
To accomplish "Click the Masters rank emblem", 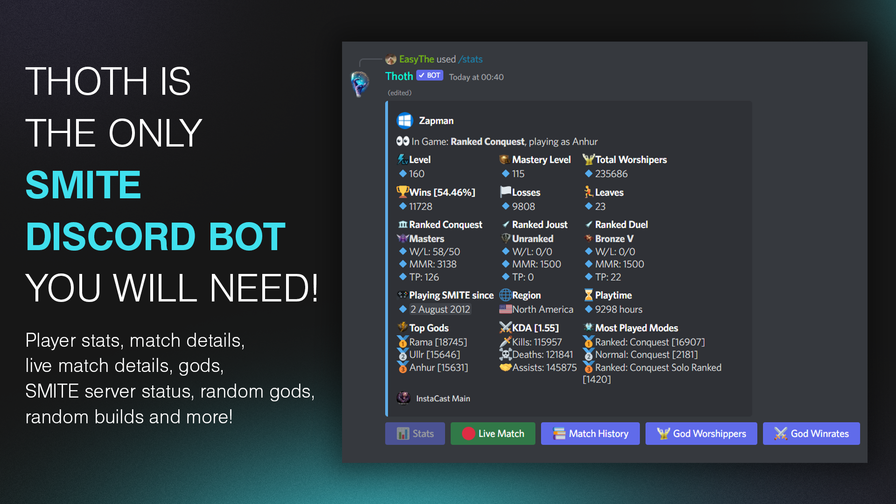I will 403,238.
